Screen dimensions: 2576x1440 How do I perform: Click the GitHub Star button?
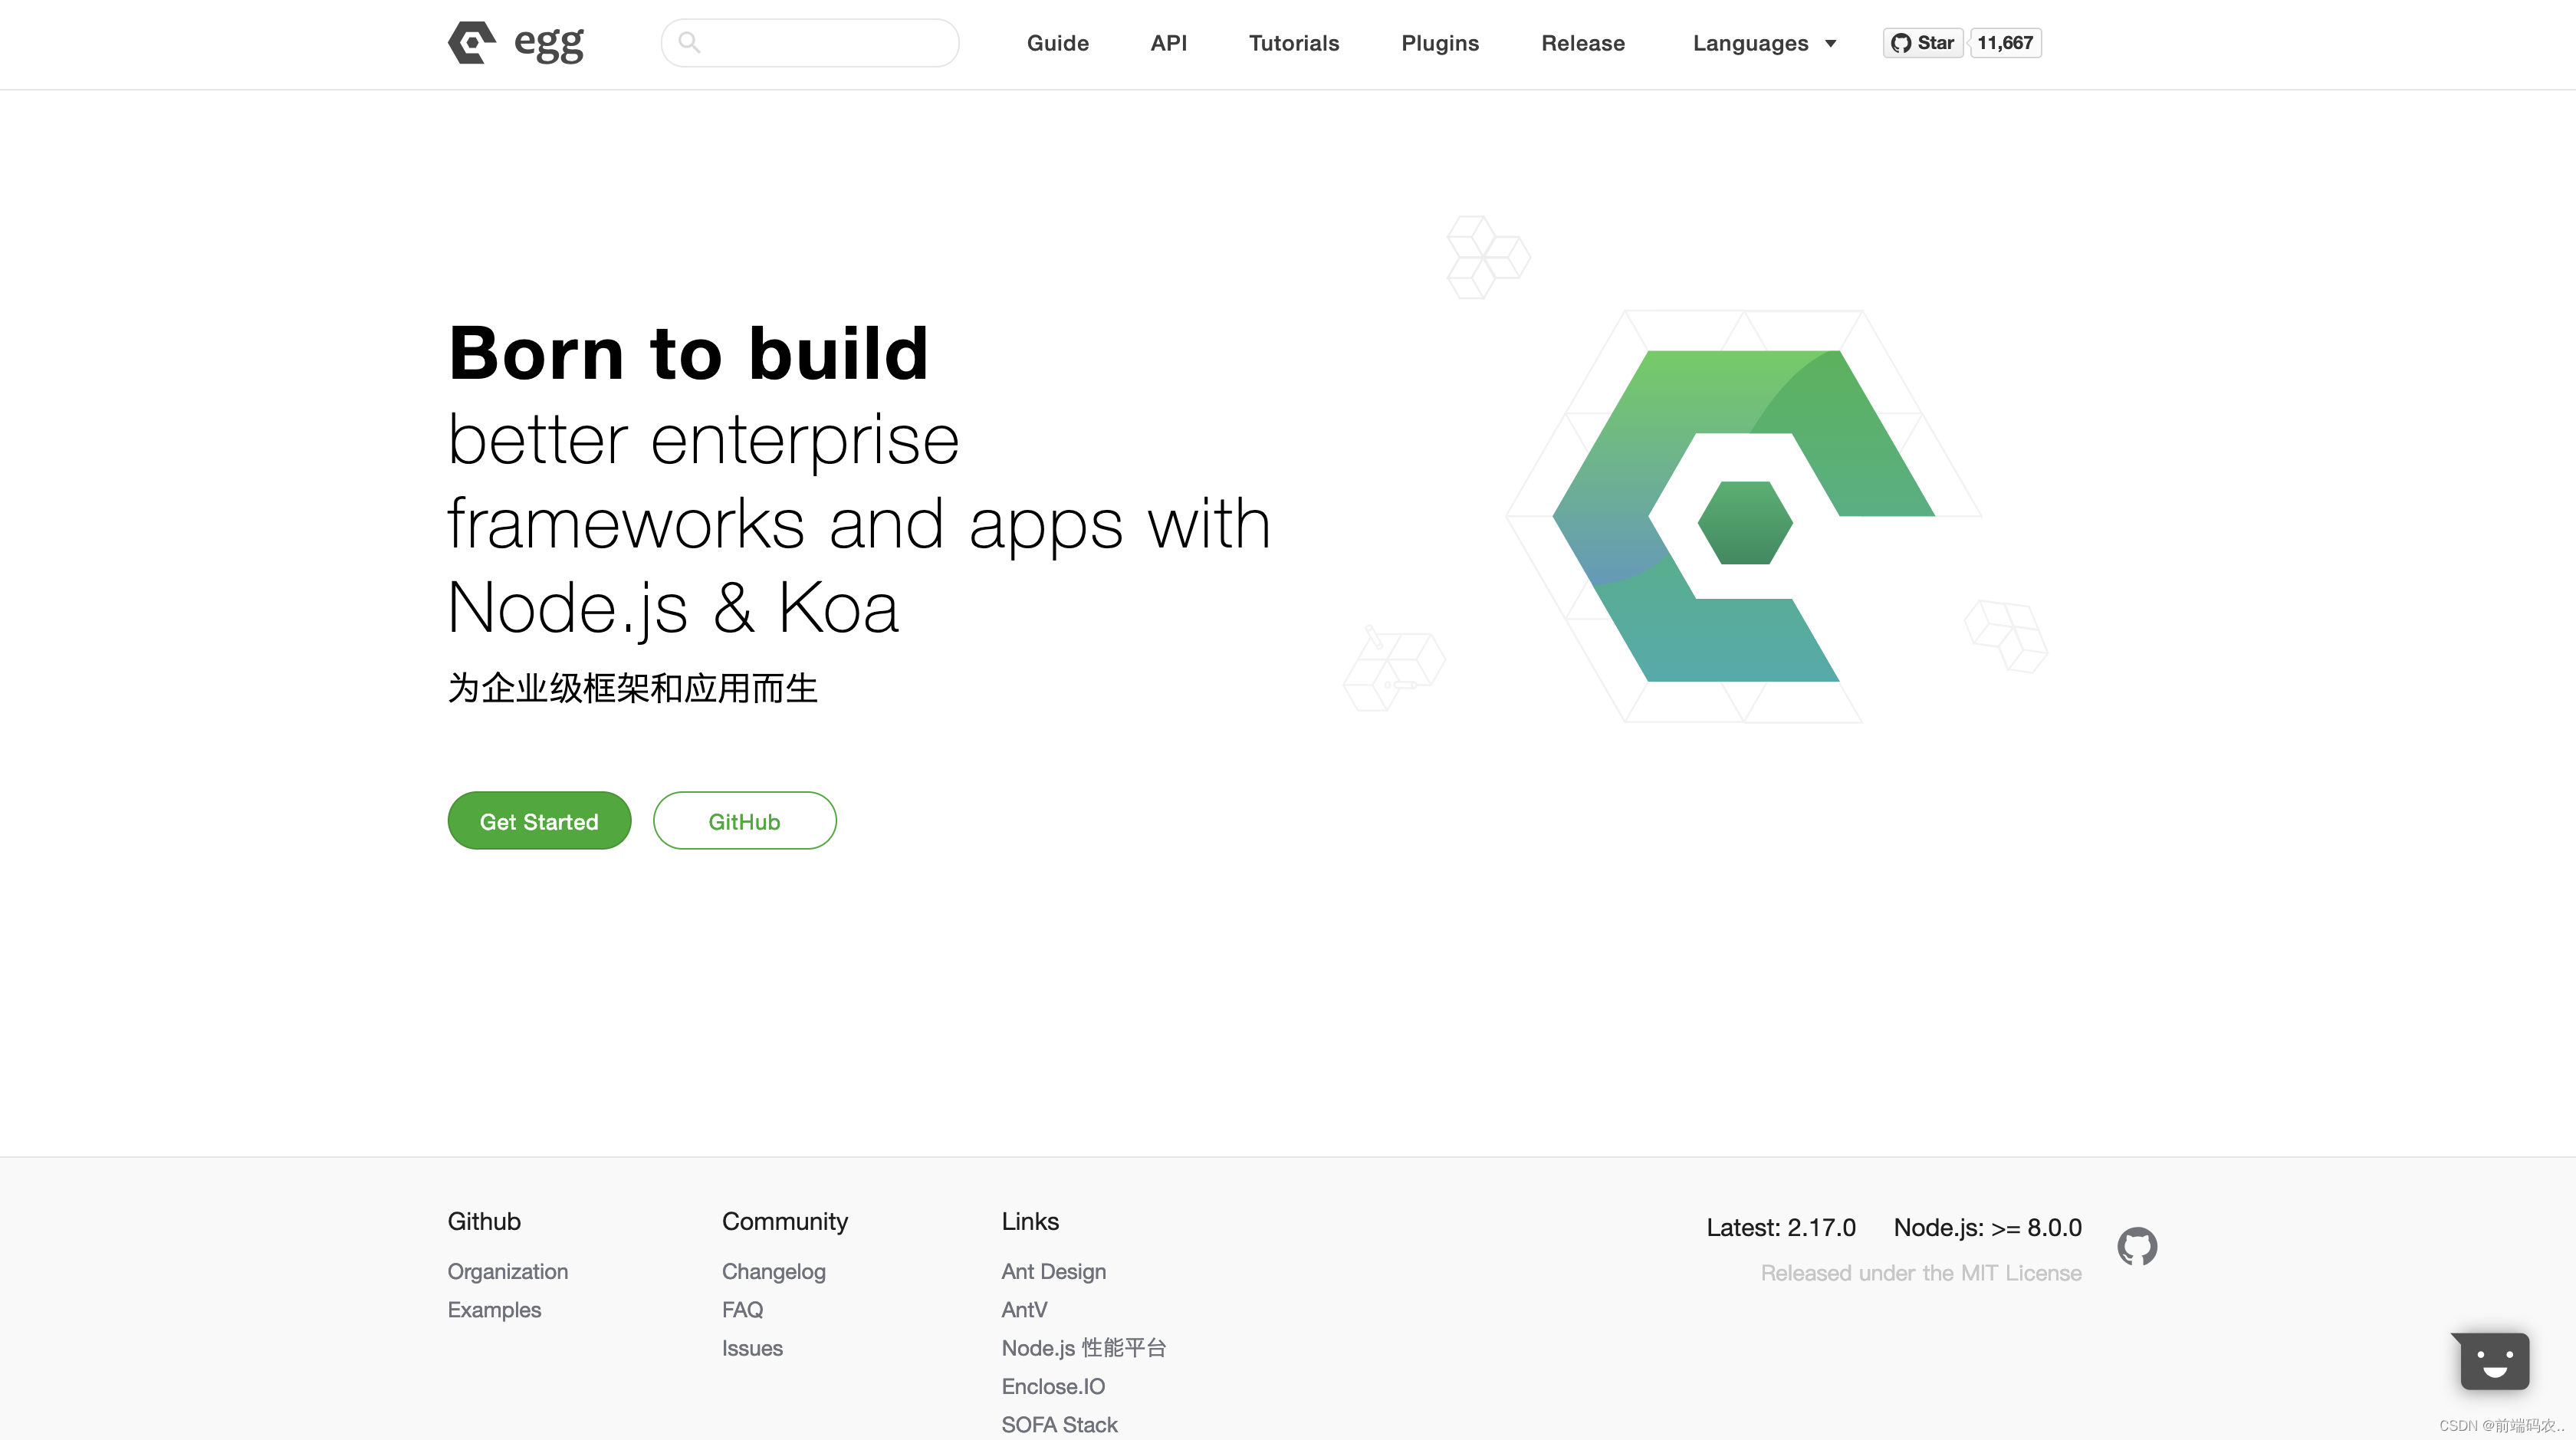click(1922, 43)
